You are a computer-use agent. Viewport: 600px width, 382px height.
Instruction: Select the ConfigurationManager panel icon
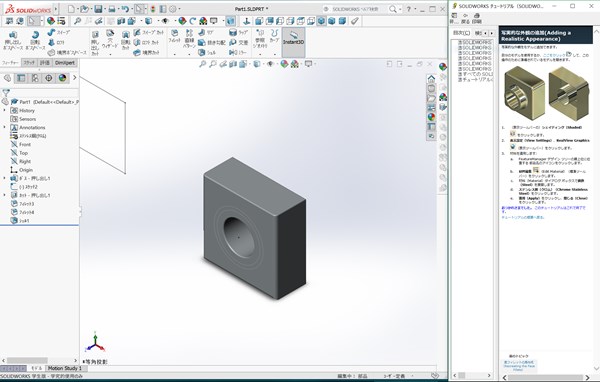point(35,78)
